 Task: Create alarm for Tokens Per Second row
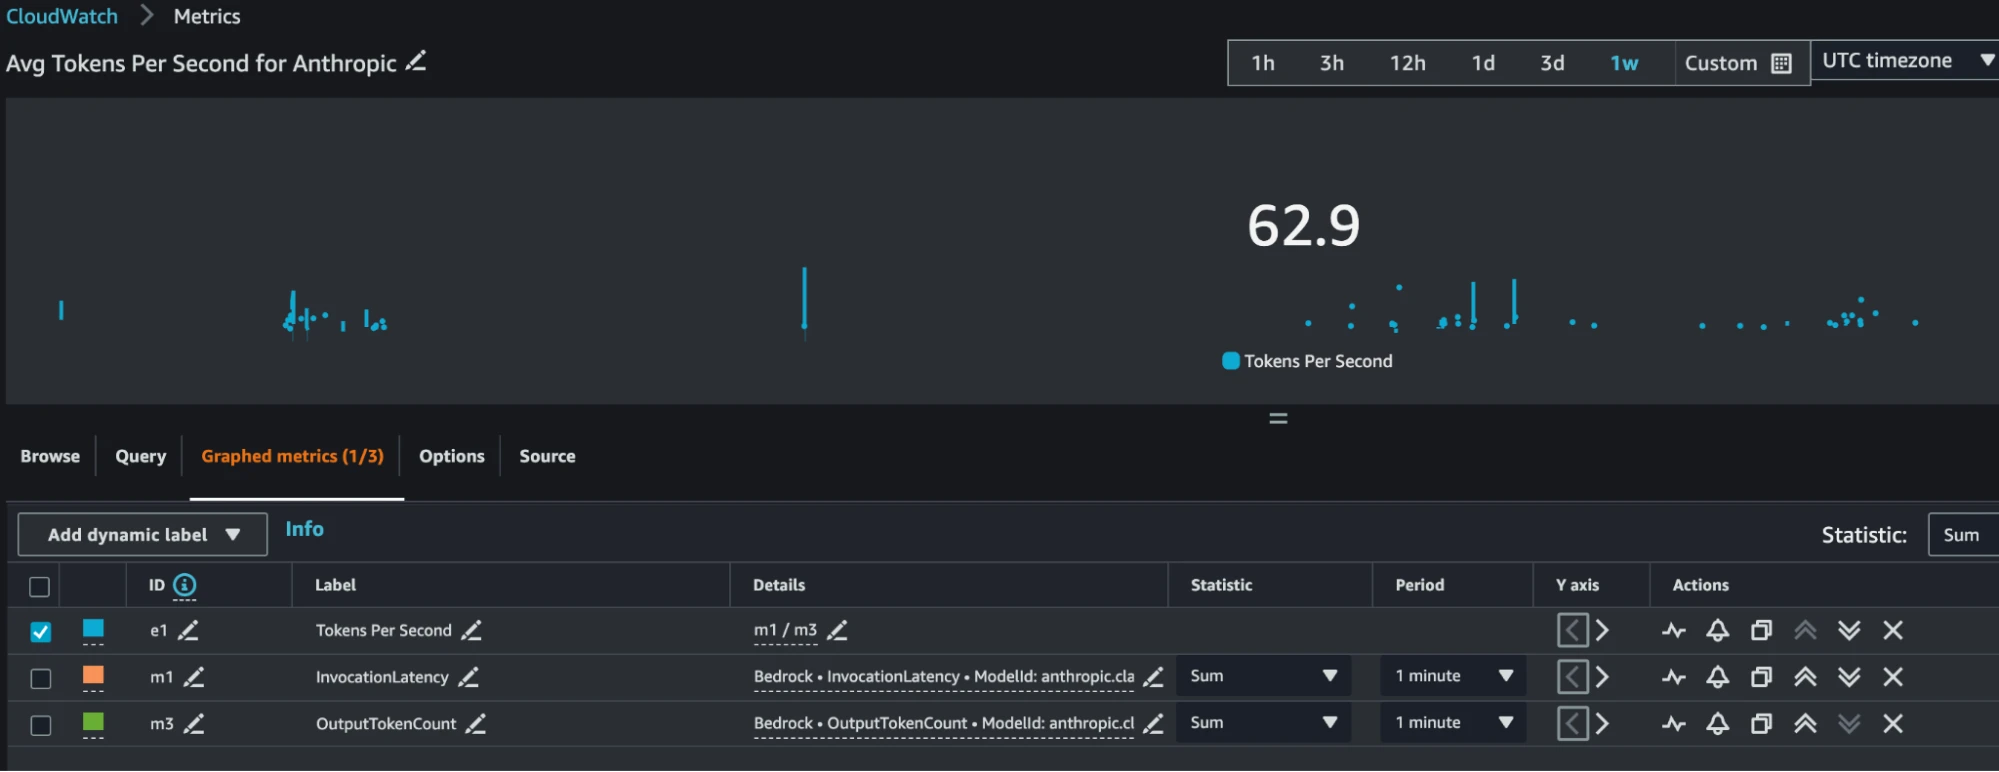coord(1717,630)
